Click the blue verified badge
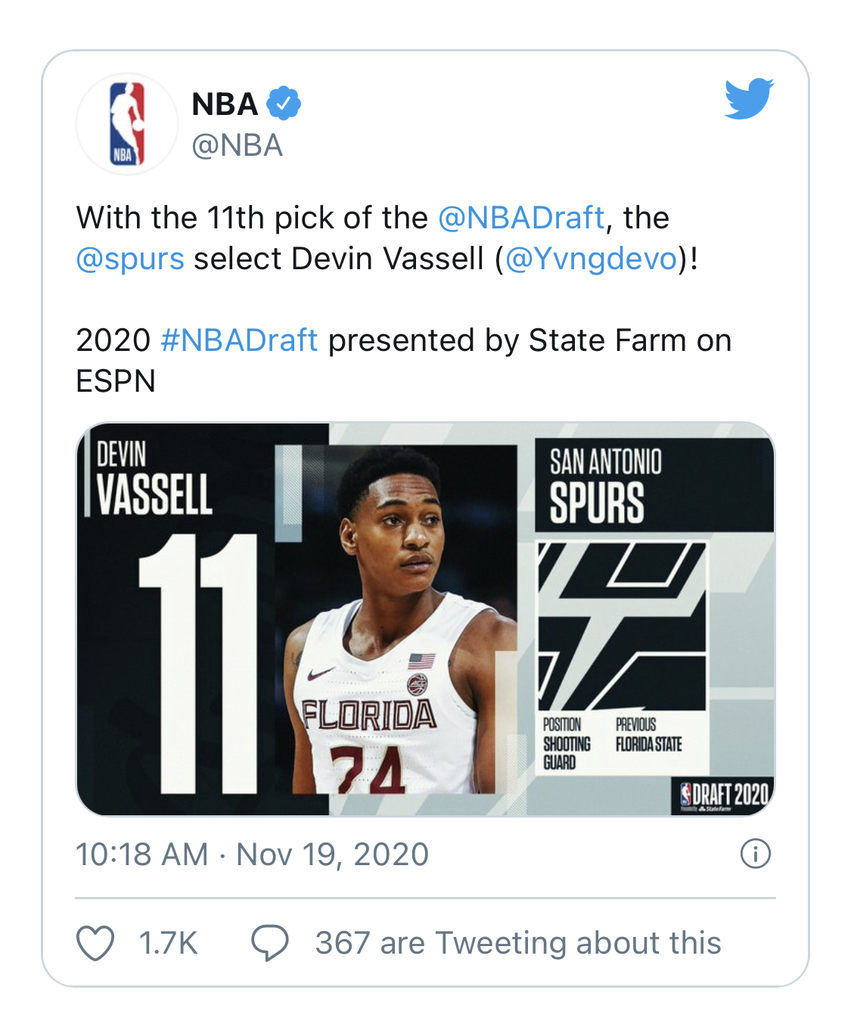Image resolution: width=851 pixels, height=1024 pixels. click(284, 103)
